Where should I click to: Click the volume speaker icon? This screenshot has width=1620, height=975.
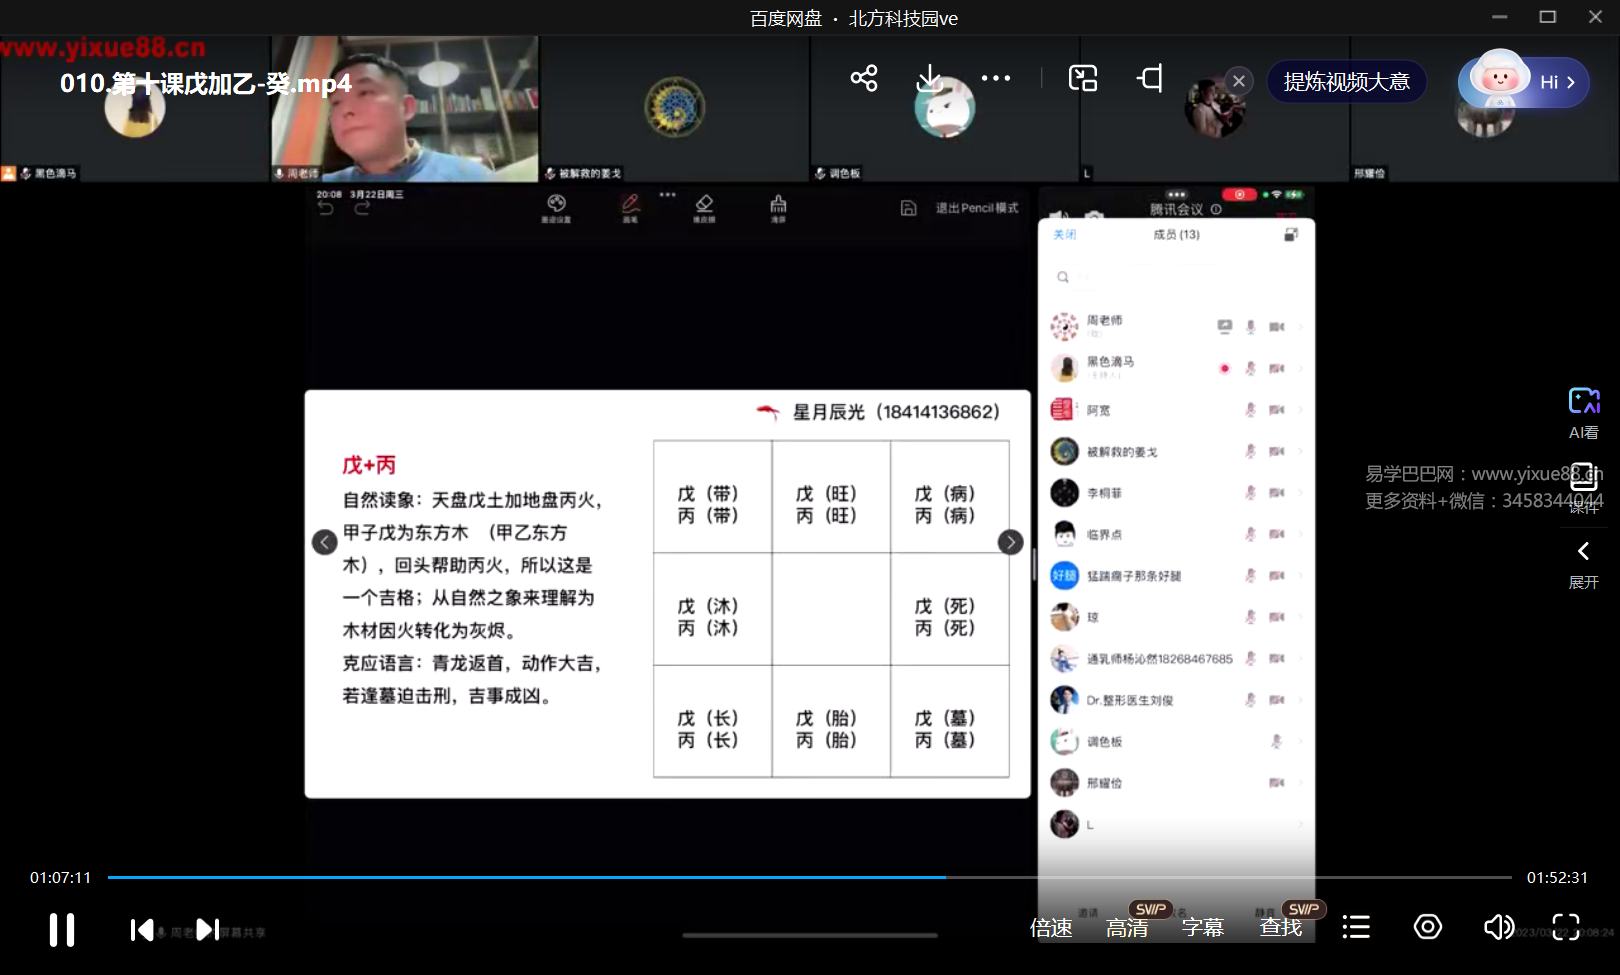point(1498,927)
